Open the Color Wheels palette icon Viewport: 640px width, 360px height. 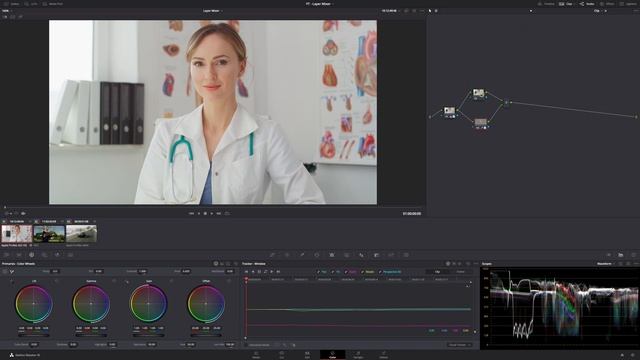[x=31, y=255]
